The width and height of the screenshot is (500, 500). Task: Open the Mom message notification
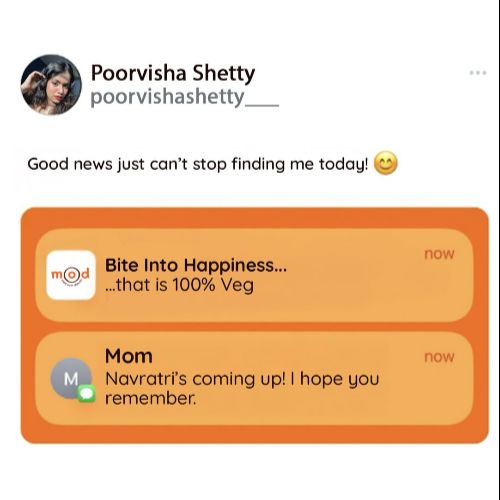tap(254, 379)
